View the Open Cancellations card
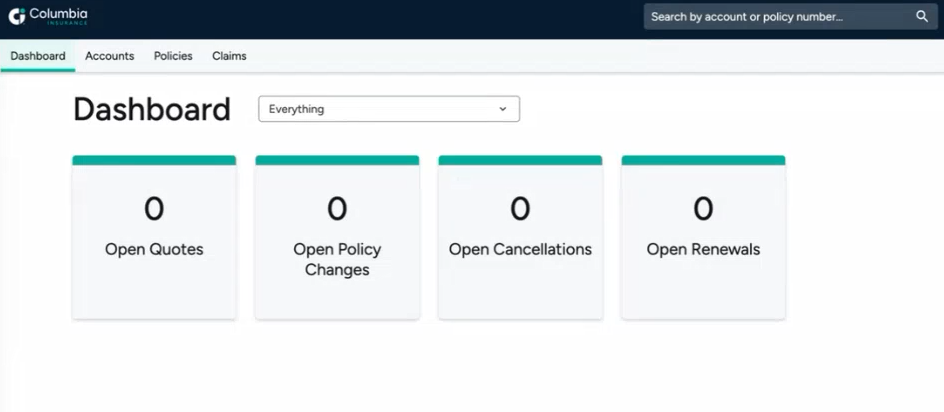 click(520, 237)
